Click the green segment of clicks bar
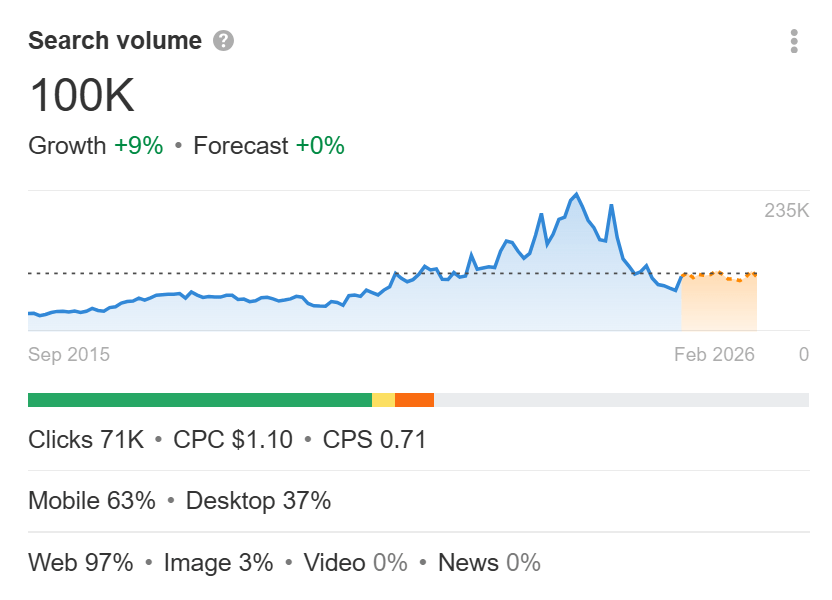Viewport: 832px width, 600px height. [200, 400]
